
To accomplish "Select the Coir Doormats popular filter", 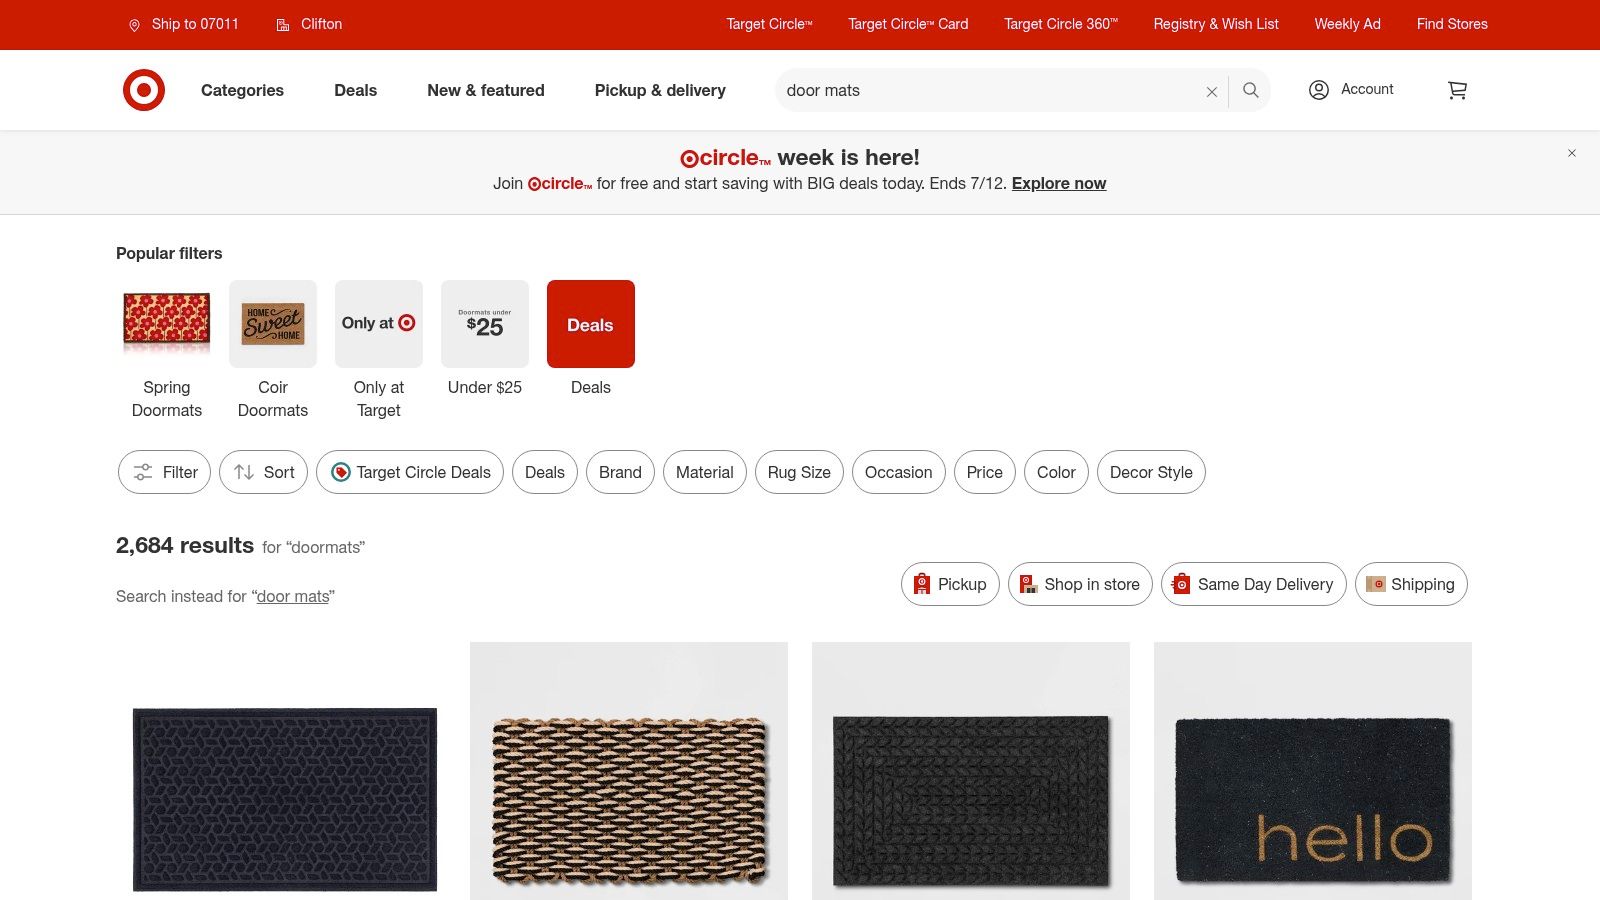I will point(273,350).
